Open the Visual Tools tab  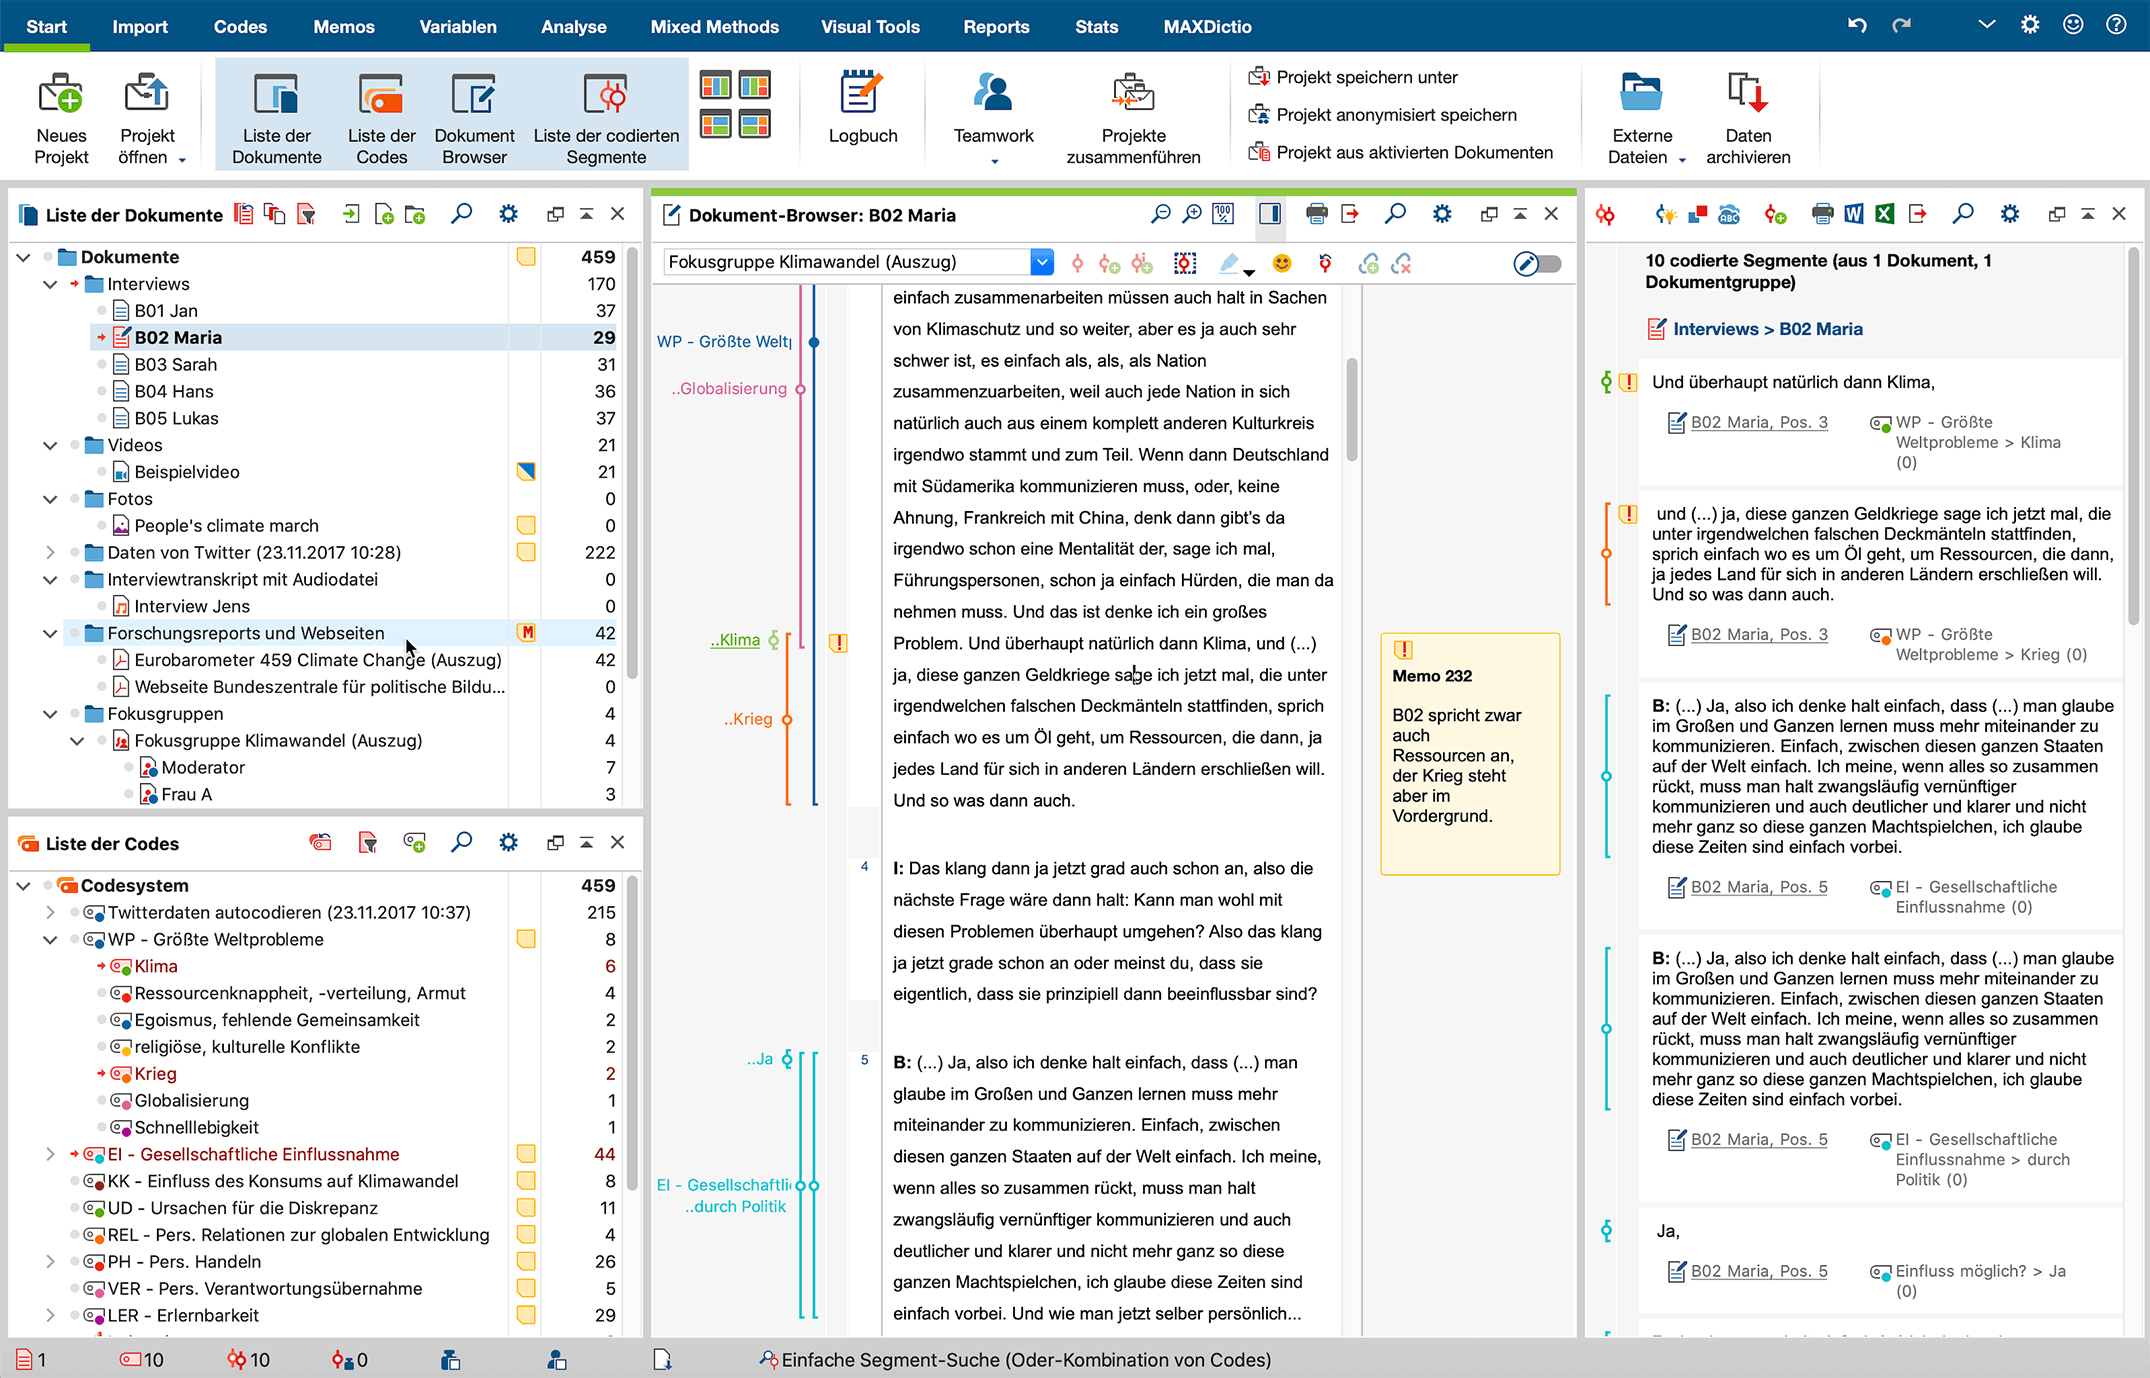870,27
